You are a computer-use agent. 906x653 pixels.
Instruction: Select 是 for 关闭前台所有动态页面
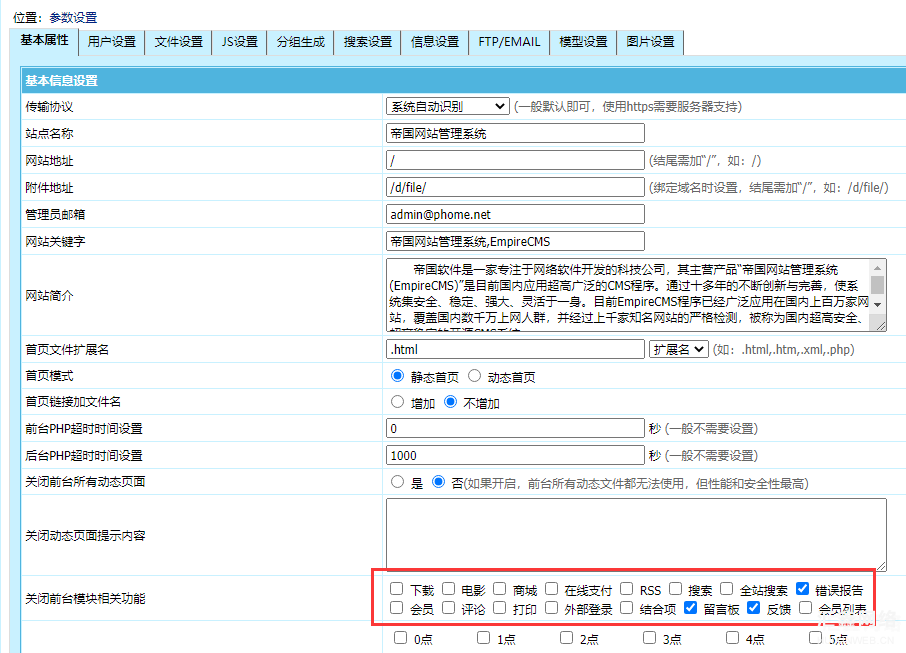click(397, 482)
